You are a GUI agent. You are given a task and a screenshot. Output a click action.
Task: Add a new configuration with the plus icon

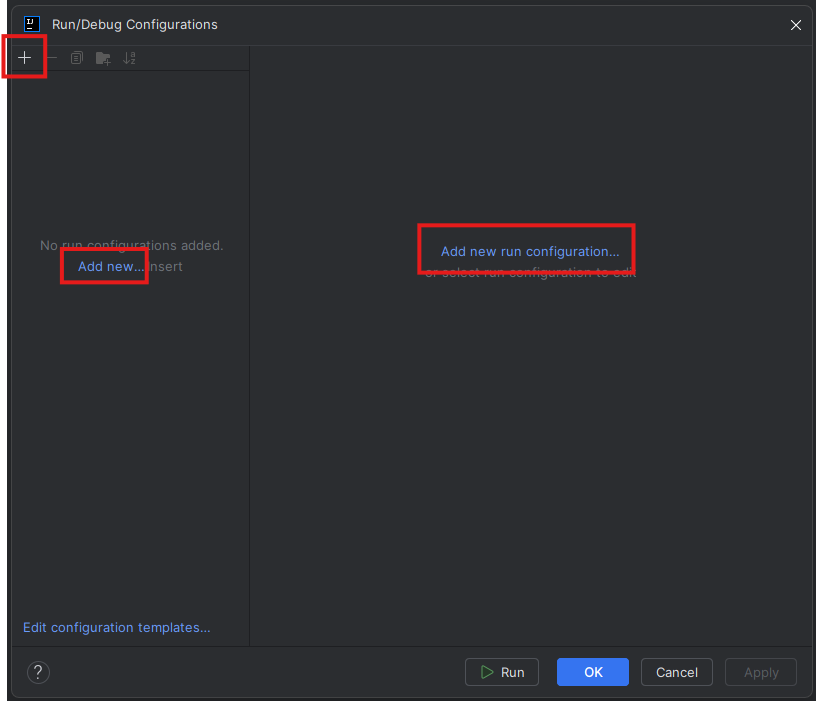point(24,57)
